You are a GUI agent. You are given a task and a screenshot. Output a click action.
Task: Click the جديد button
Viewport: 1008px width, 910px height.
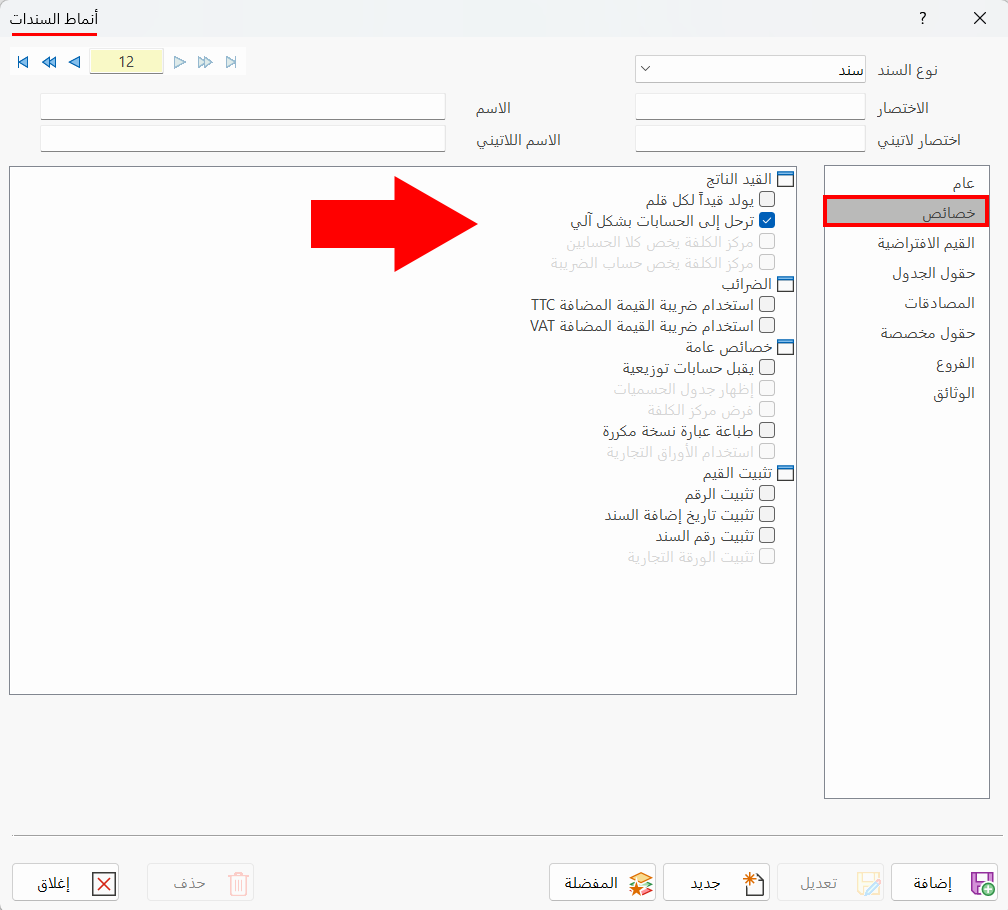pyautogui.click(x=717, y=882)
